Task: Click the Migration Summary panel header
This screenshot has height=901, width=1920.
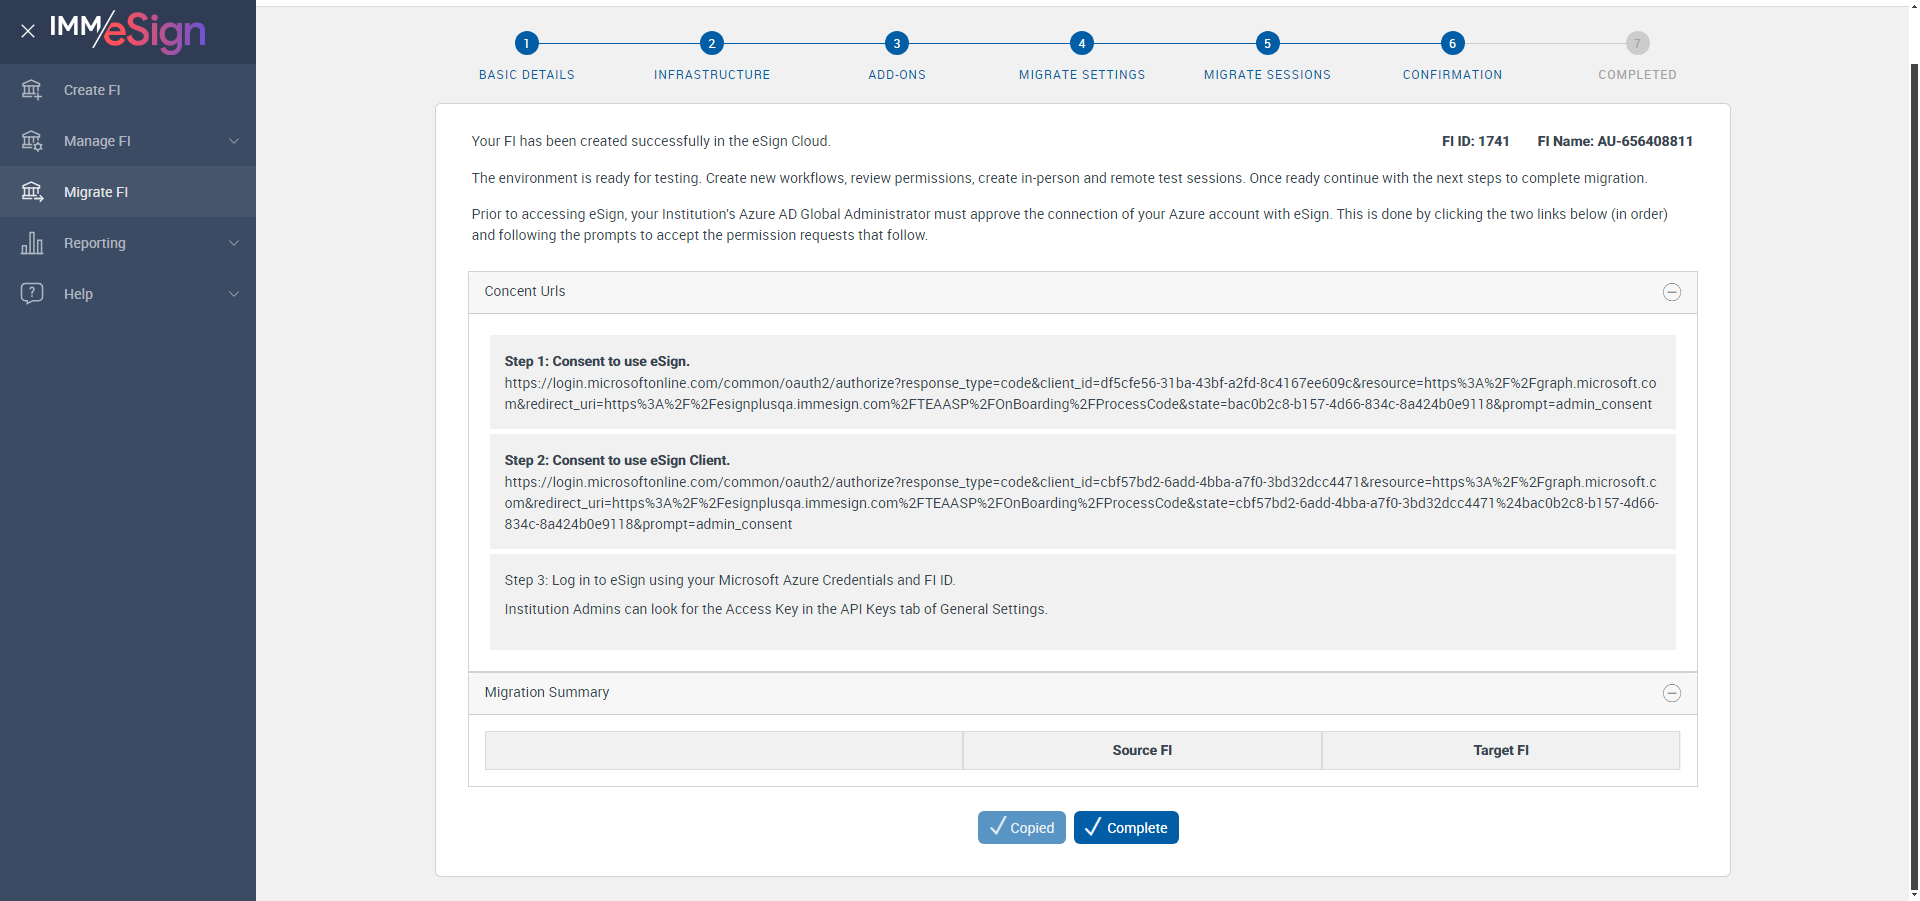Action: 1082,693
